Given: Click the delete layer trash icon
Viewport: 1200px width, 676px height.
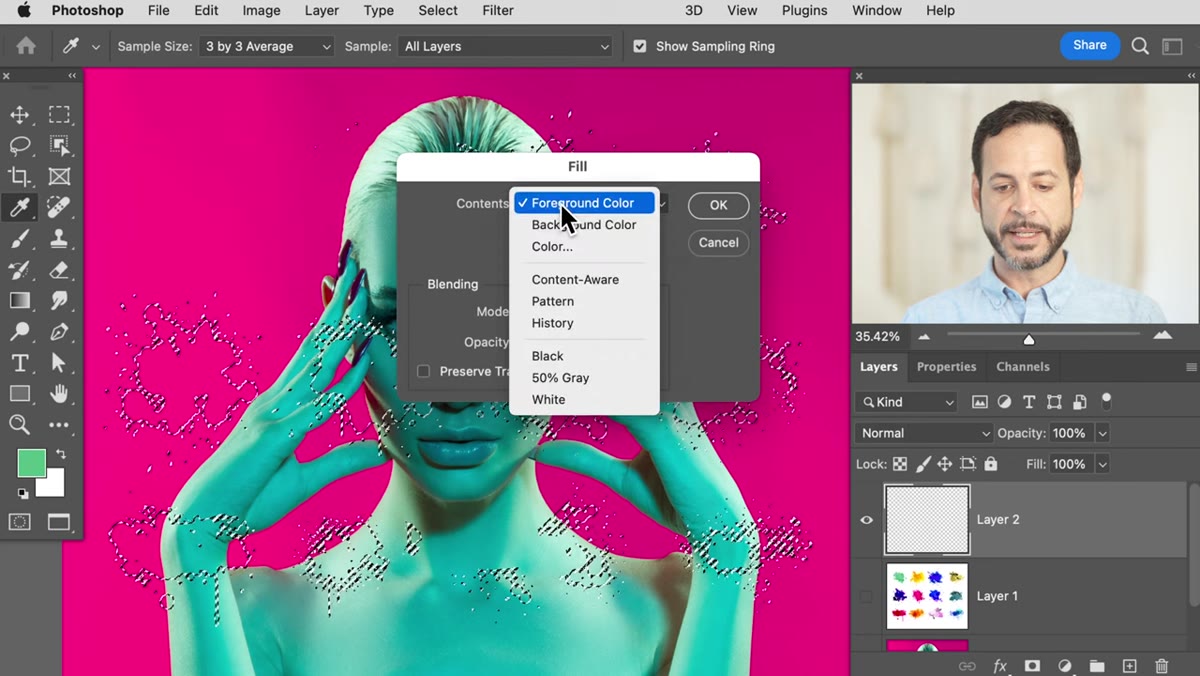Looking at the screenshot, I should (1162, 666).
